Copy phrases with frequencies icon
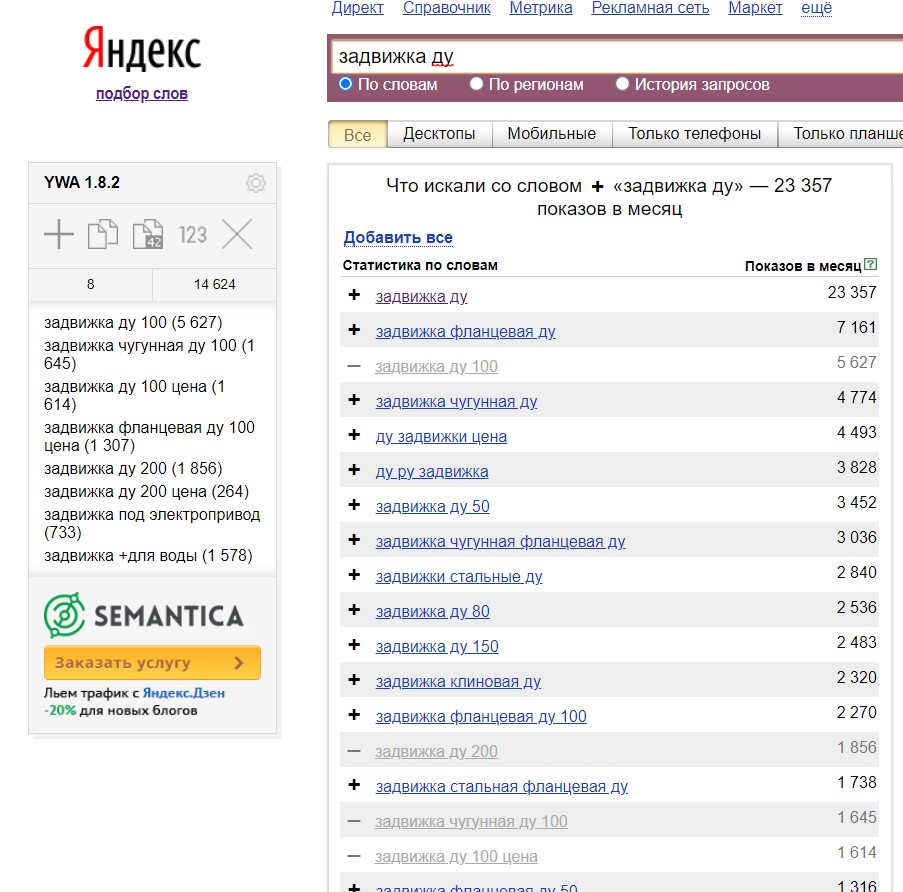Image resolution: width=903 pixels, height=892 pixels. coord(148,234)
